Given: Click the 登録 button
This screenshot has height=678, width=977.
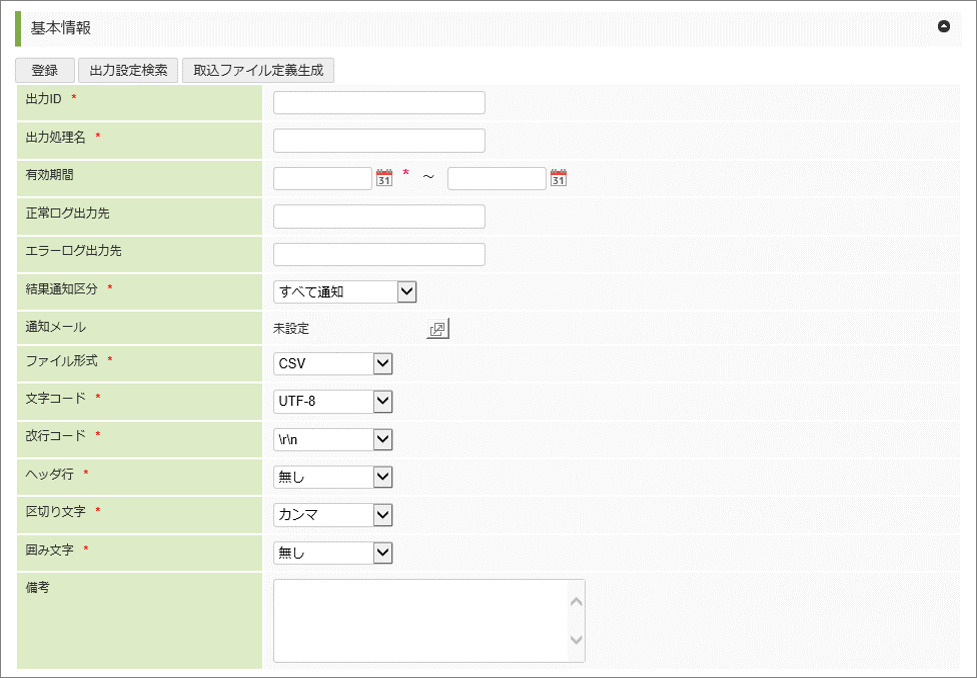Looking at the screenshot, I should [x=45, y=70].
